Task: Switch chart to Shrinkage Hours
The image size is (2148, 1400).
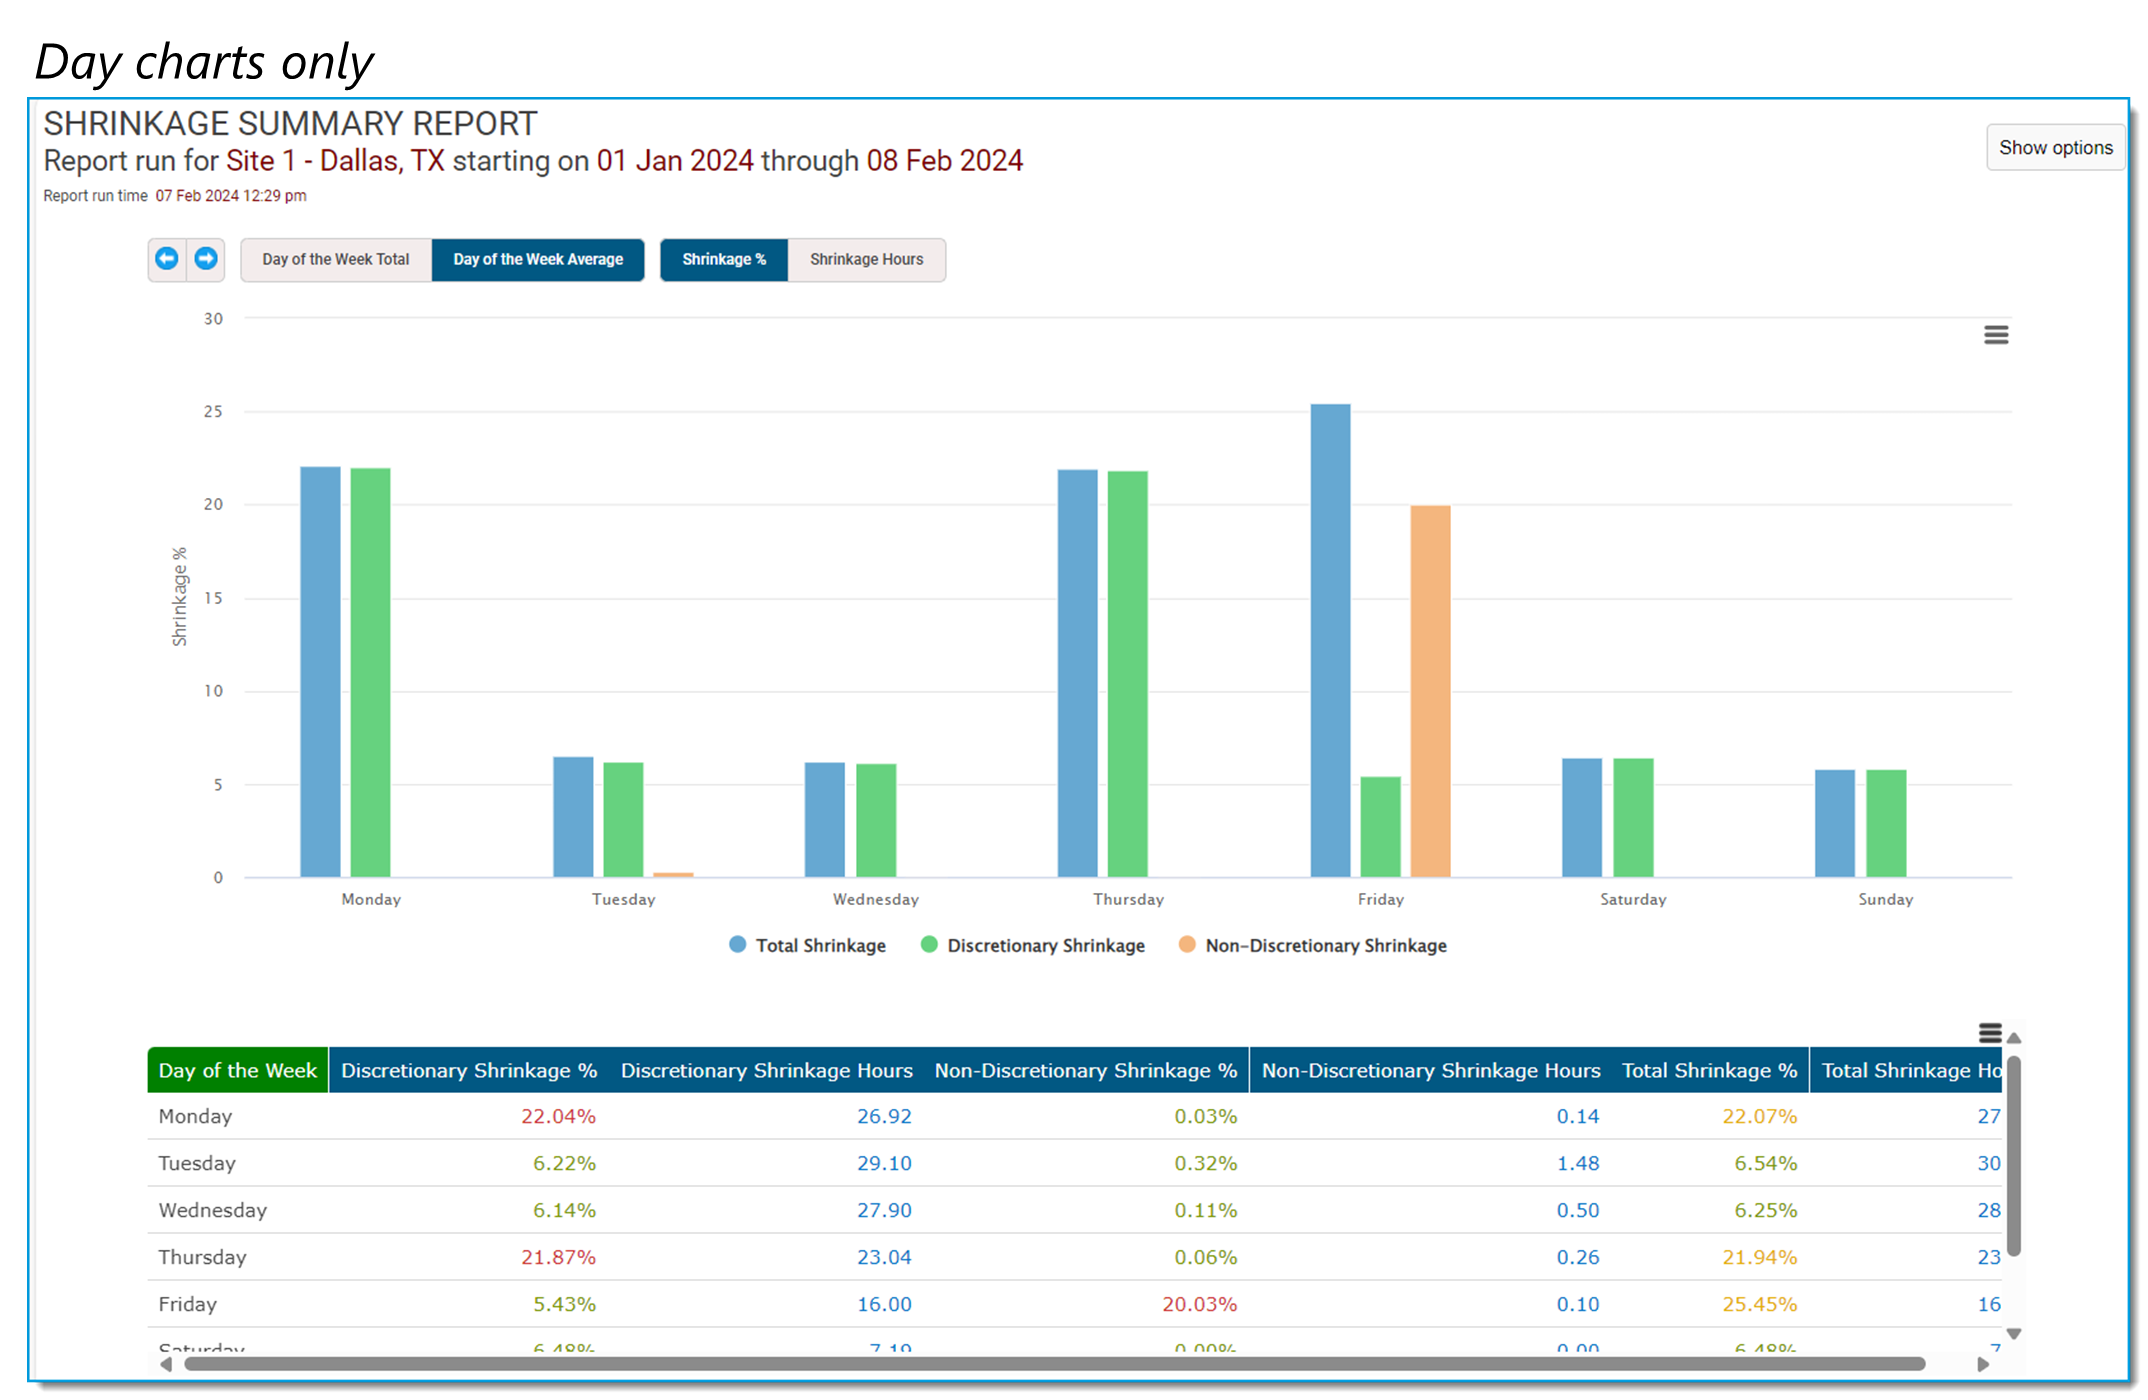Action: click(866, 259)
